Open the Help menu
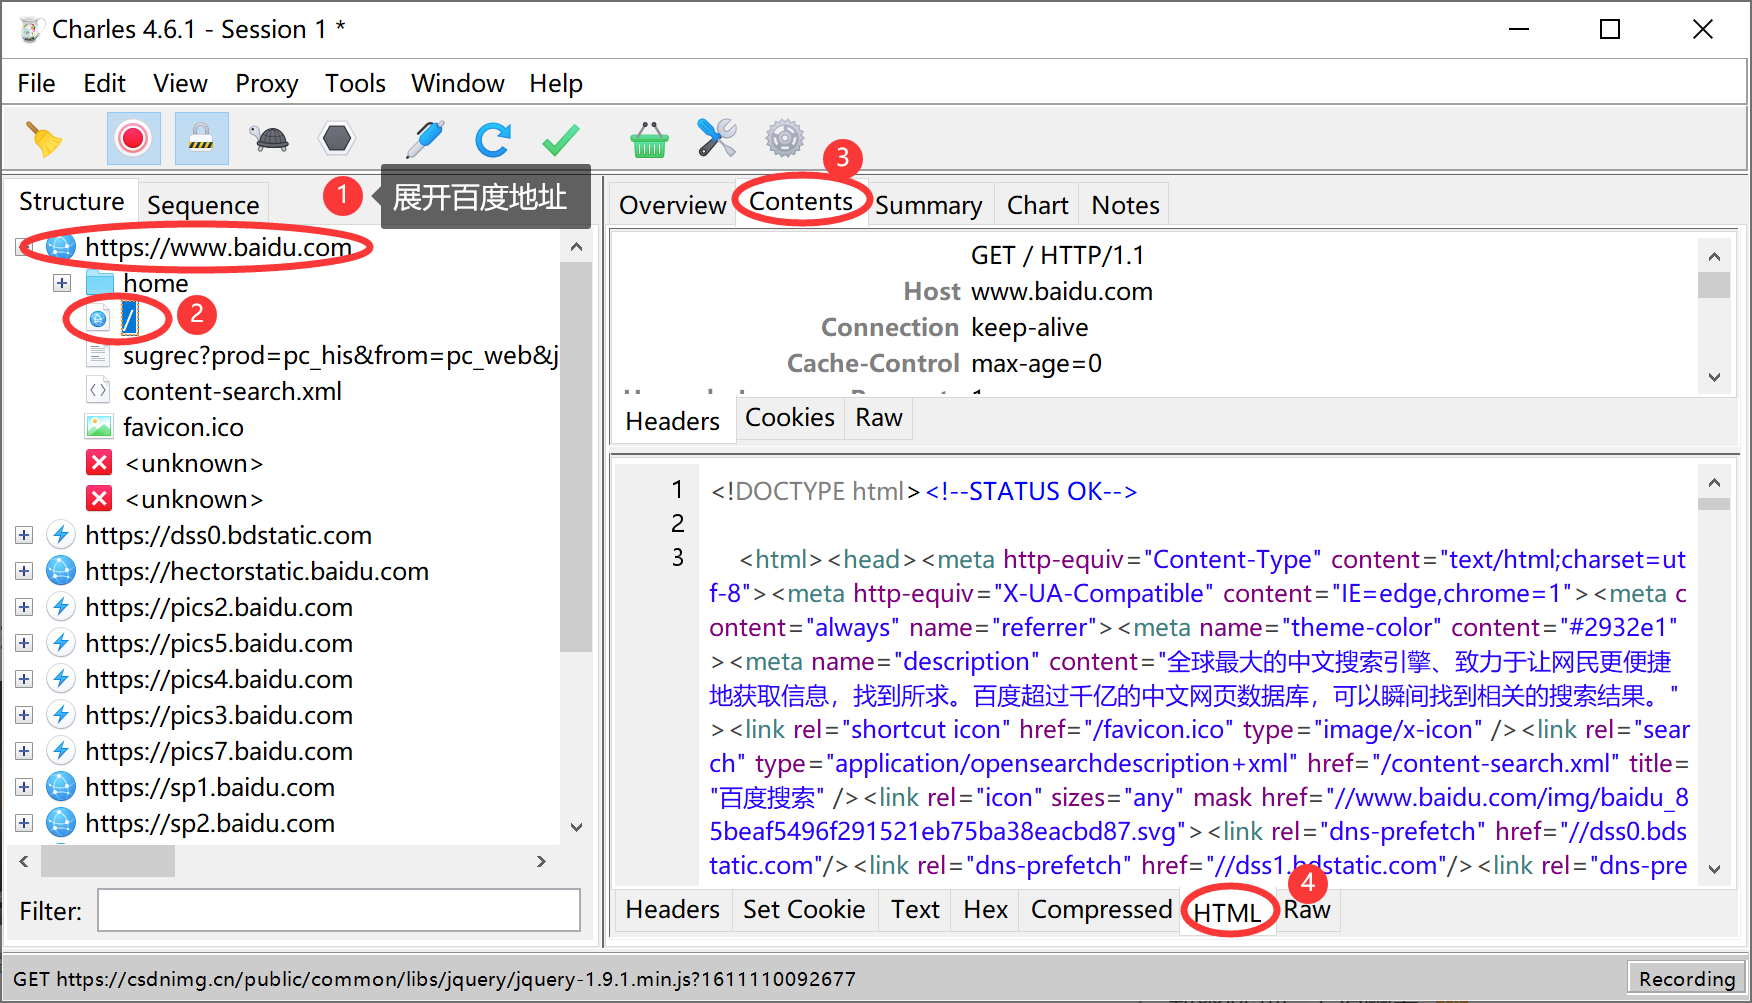Screen dimensions: 1752x1003 pyautogui.click(x=556, y=83)
